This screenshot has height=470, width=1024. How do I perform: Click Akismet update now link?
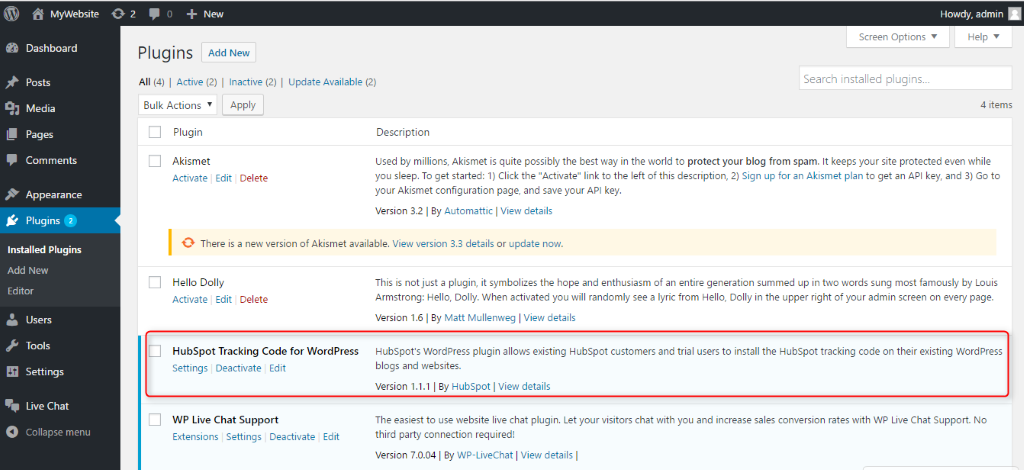coord(535,243)
